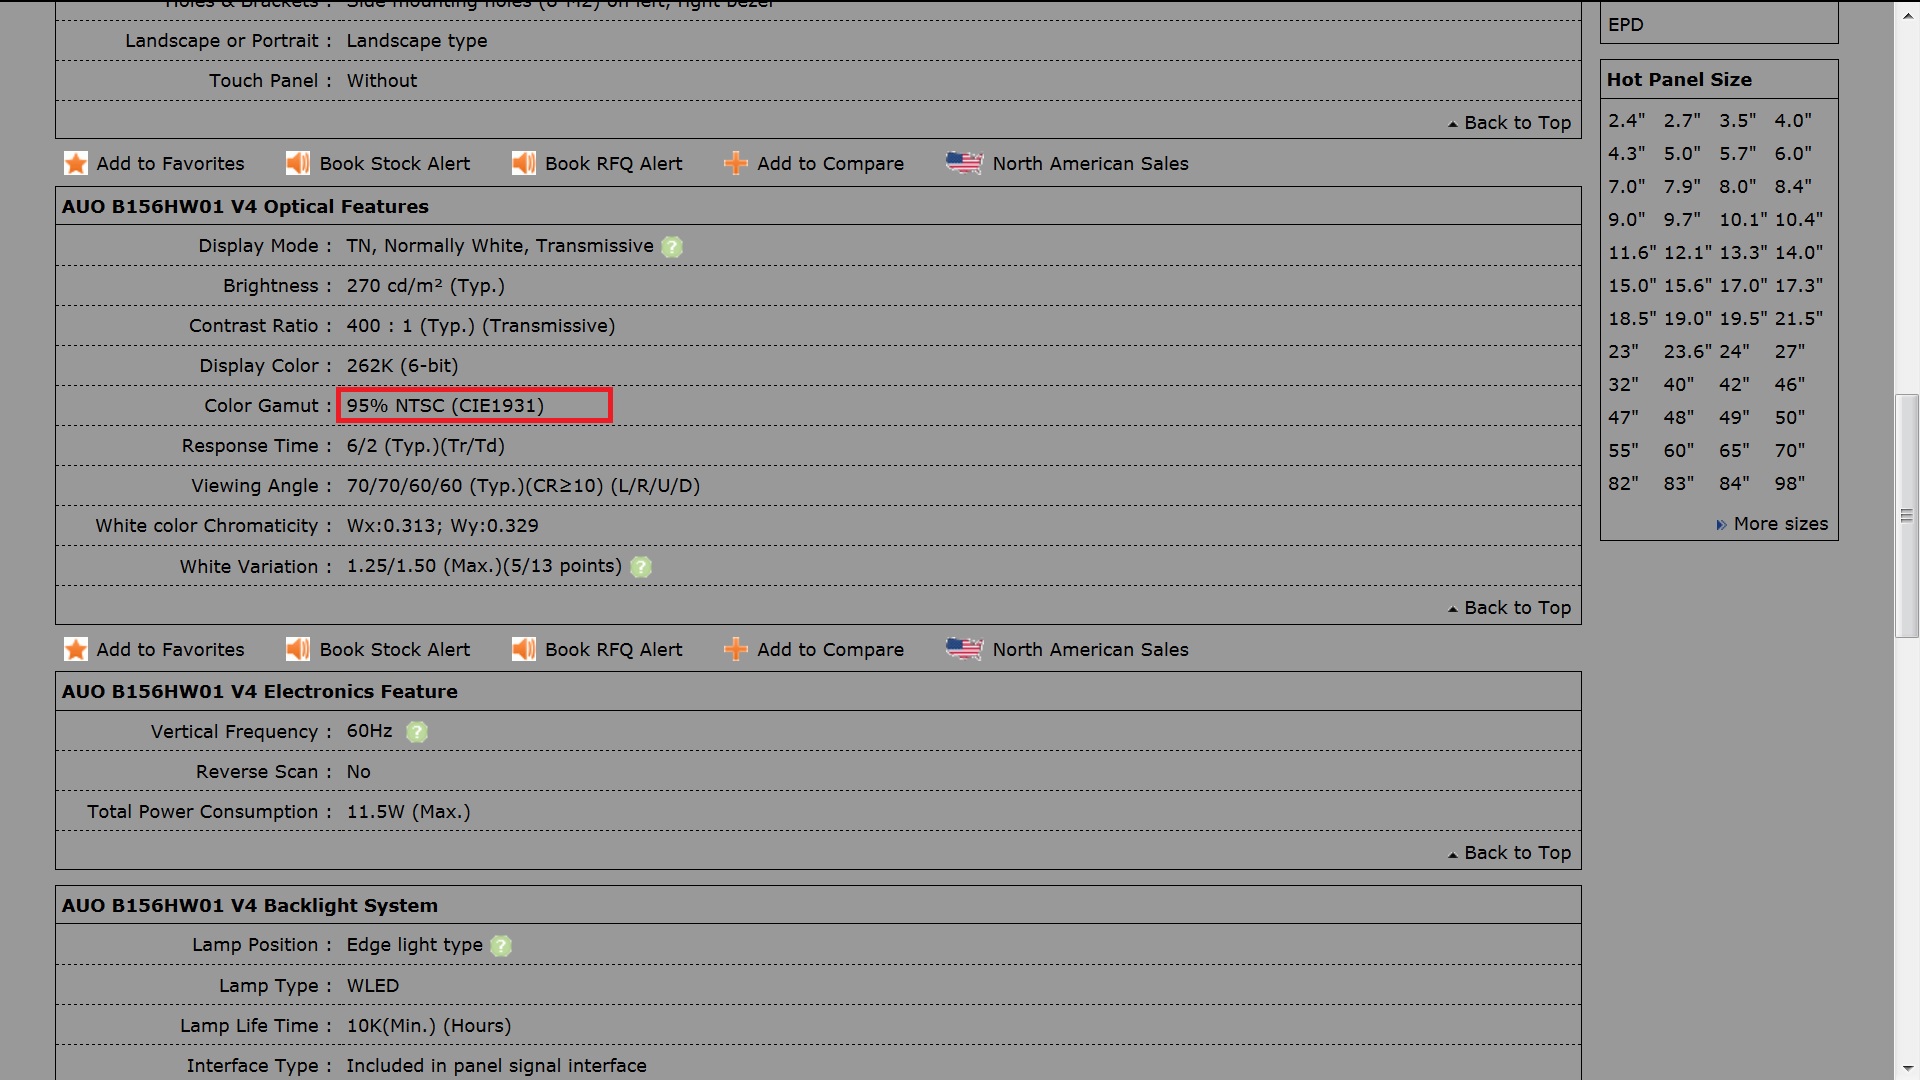Select the 17.3" hot panel size

(1799, 285)
